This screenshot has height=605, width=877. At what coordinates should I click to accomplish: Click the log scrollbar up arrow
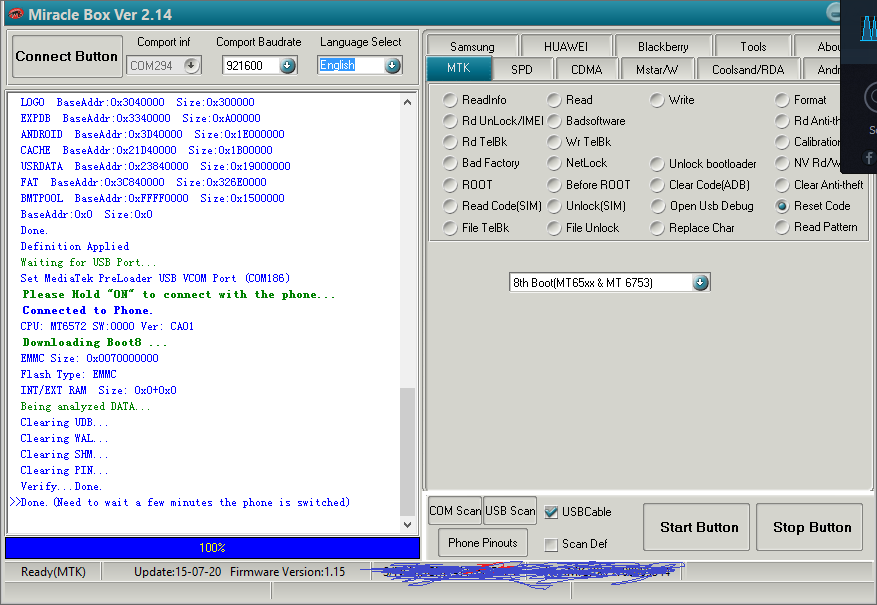[x=407, y=102]
